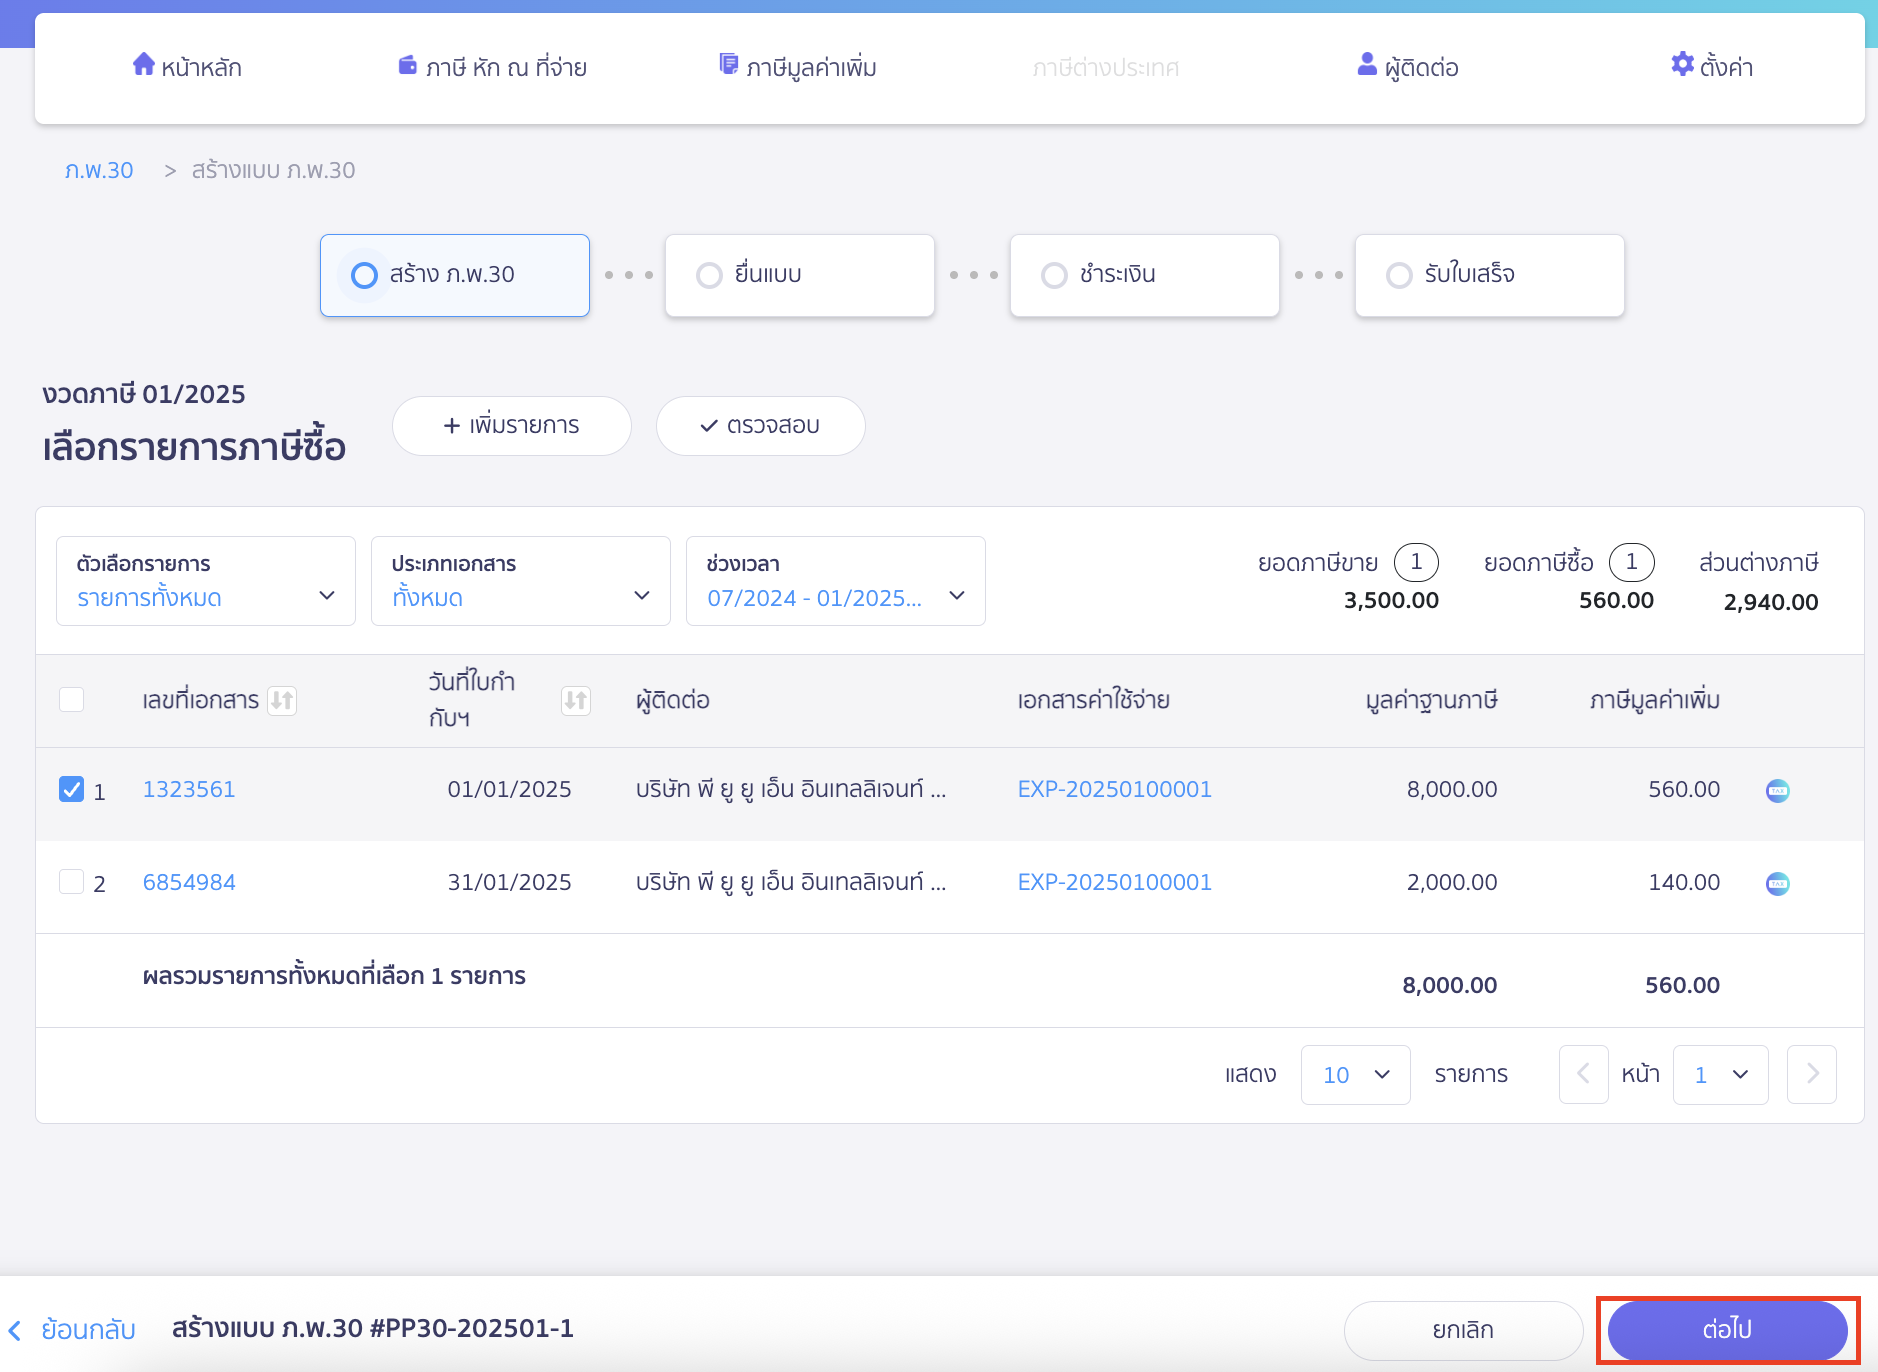Viewport: 1878px width, 1372px height.
Task: Sort by tax invoice date using sort icon
Action: pos(575,701)
